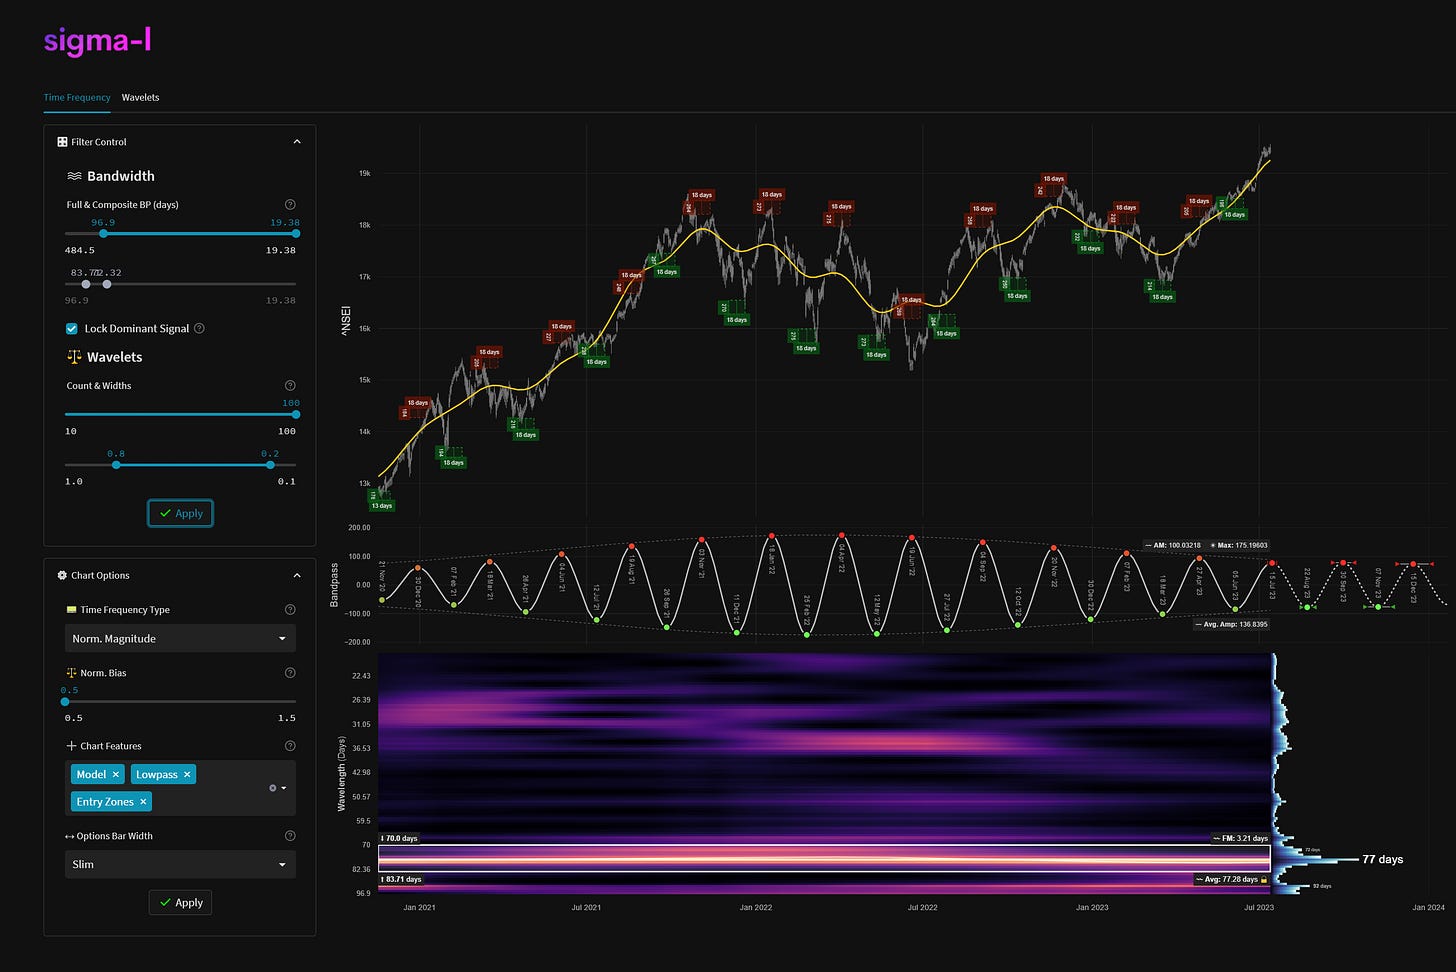The height and width of the screenshot is (972, 1456).
Task: Open help for Time Frequency Type
Action: click(290, 610)
